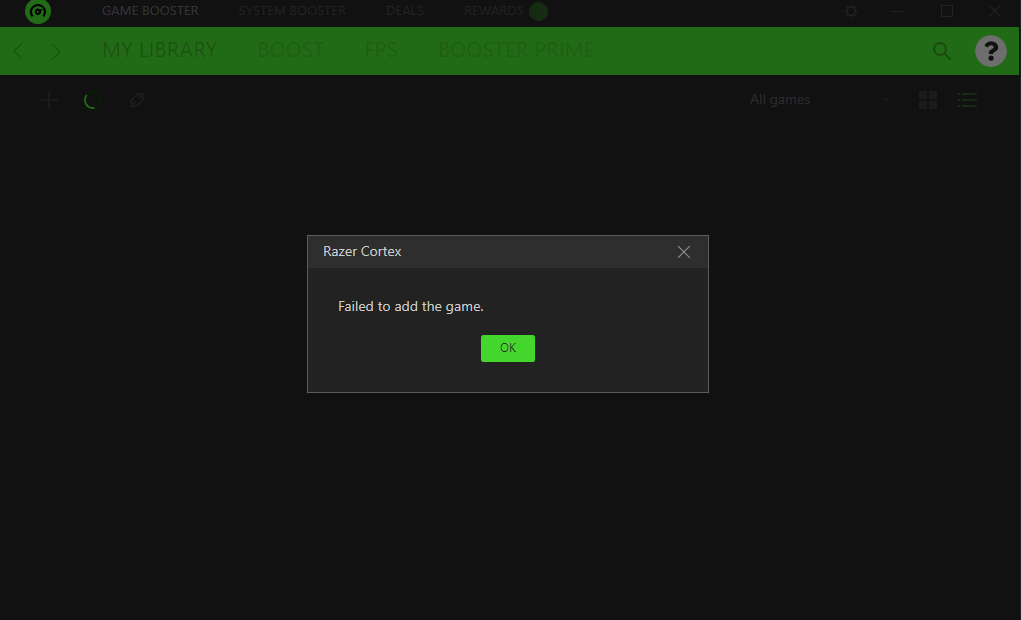Minimize the Razer Cortex window
Viewport: 1021px width, 620px height.
tap(897, 11)
